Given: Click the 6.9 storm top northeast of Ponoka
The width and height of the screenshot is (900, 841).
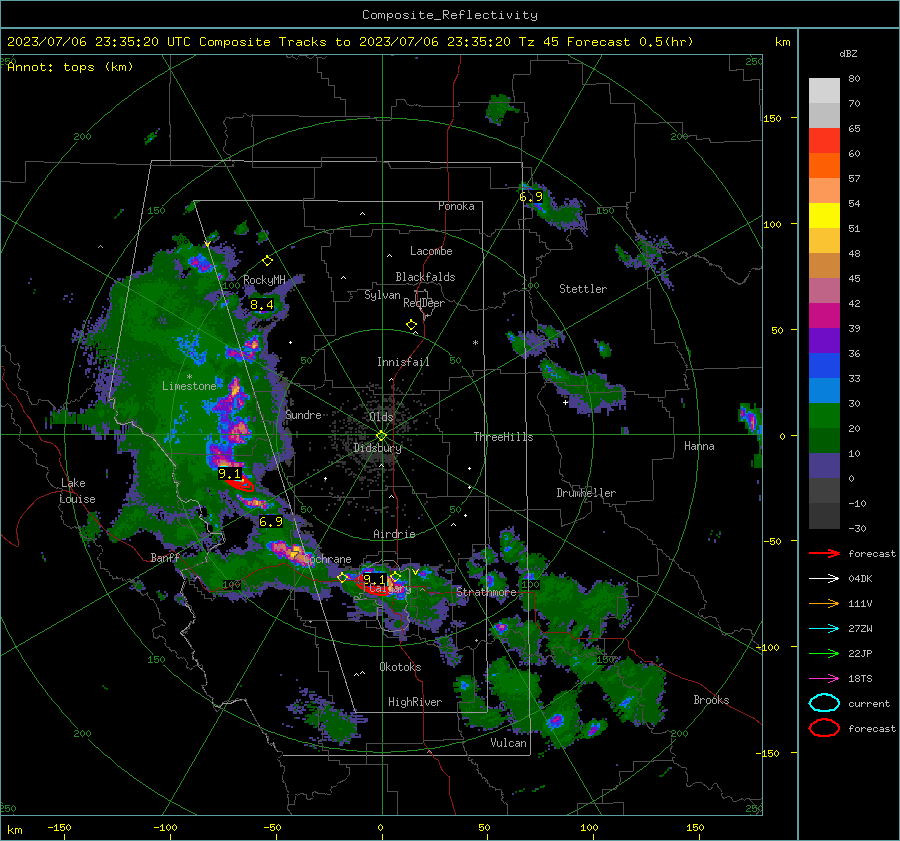Looking at the screenshot, I should [x=531, y=197].
